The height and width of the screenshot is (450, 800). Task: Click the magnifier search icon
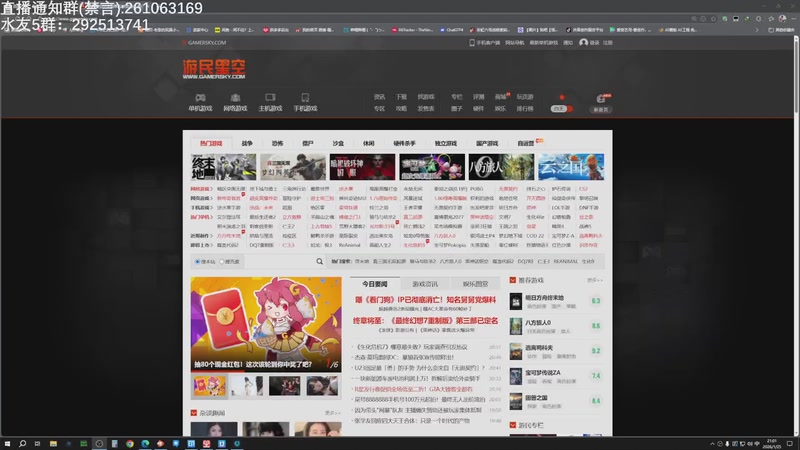pyautogui.click(x=319, y=261)
